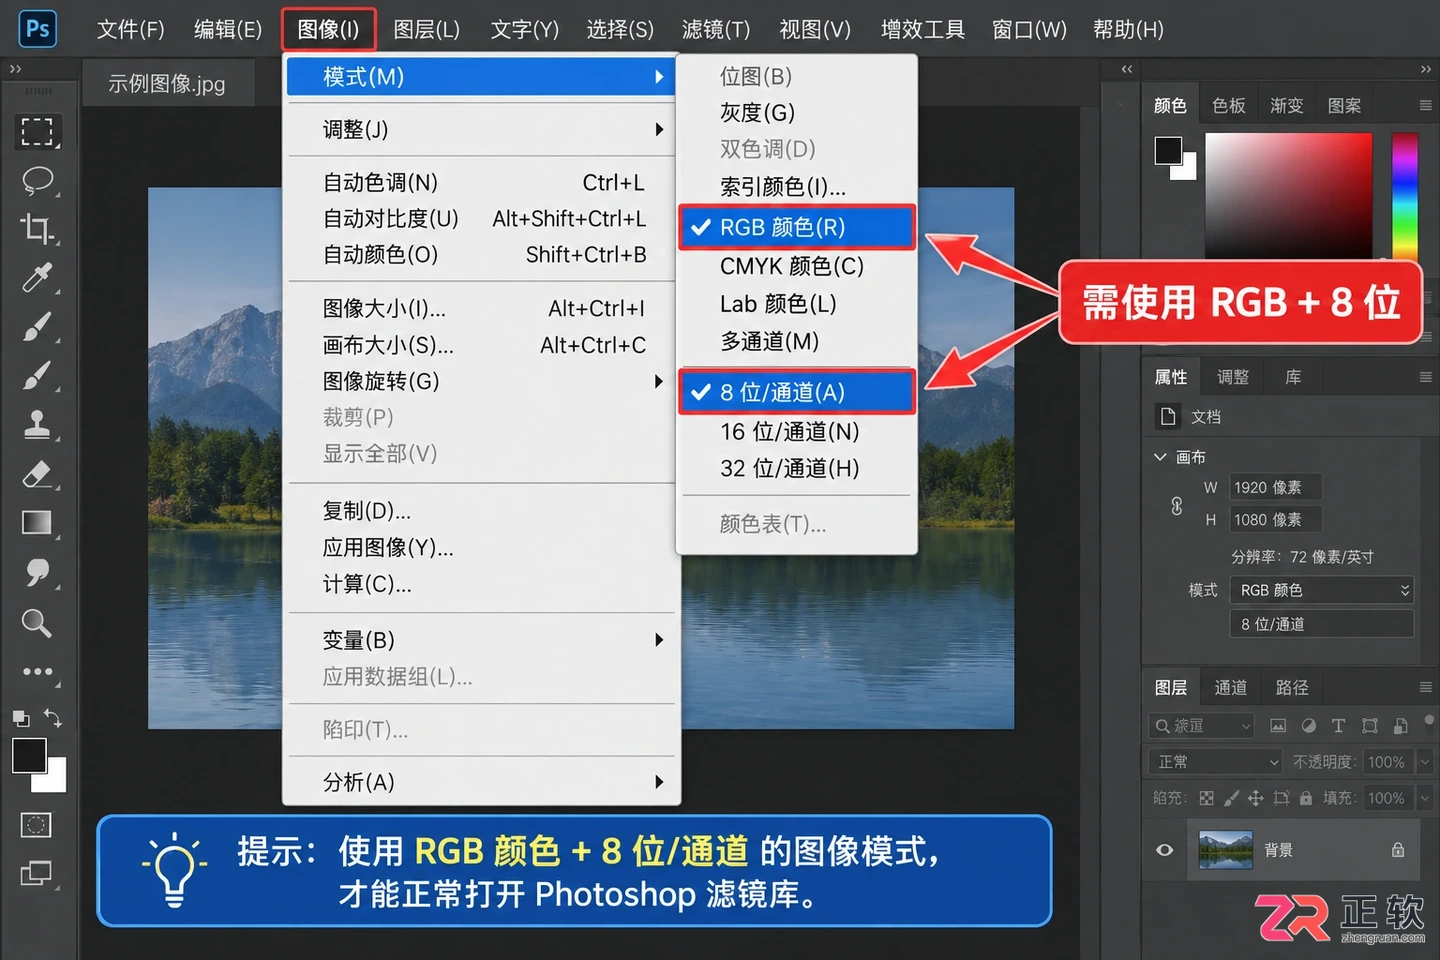Open the three-dot Edit Toolbar menu
The height and width of the screenshot is (960, 1440).
pyautogui.click(x=37, y=672)
